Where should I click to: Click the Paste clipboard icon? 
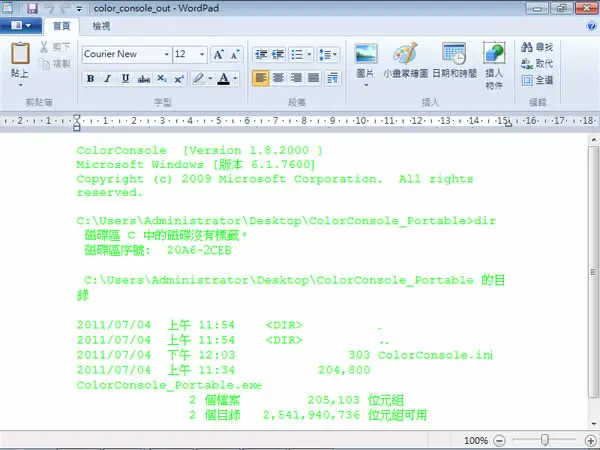(20, 53)
